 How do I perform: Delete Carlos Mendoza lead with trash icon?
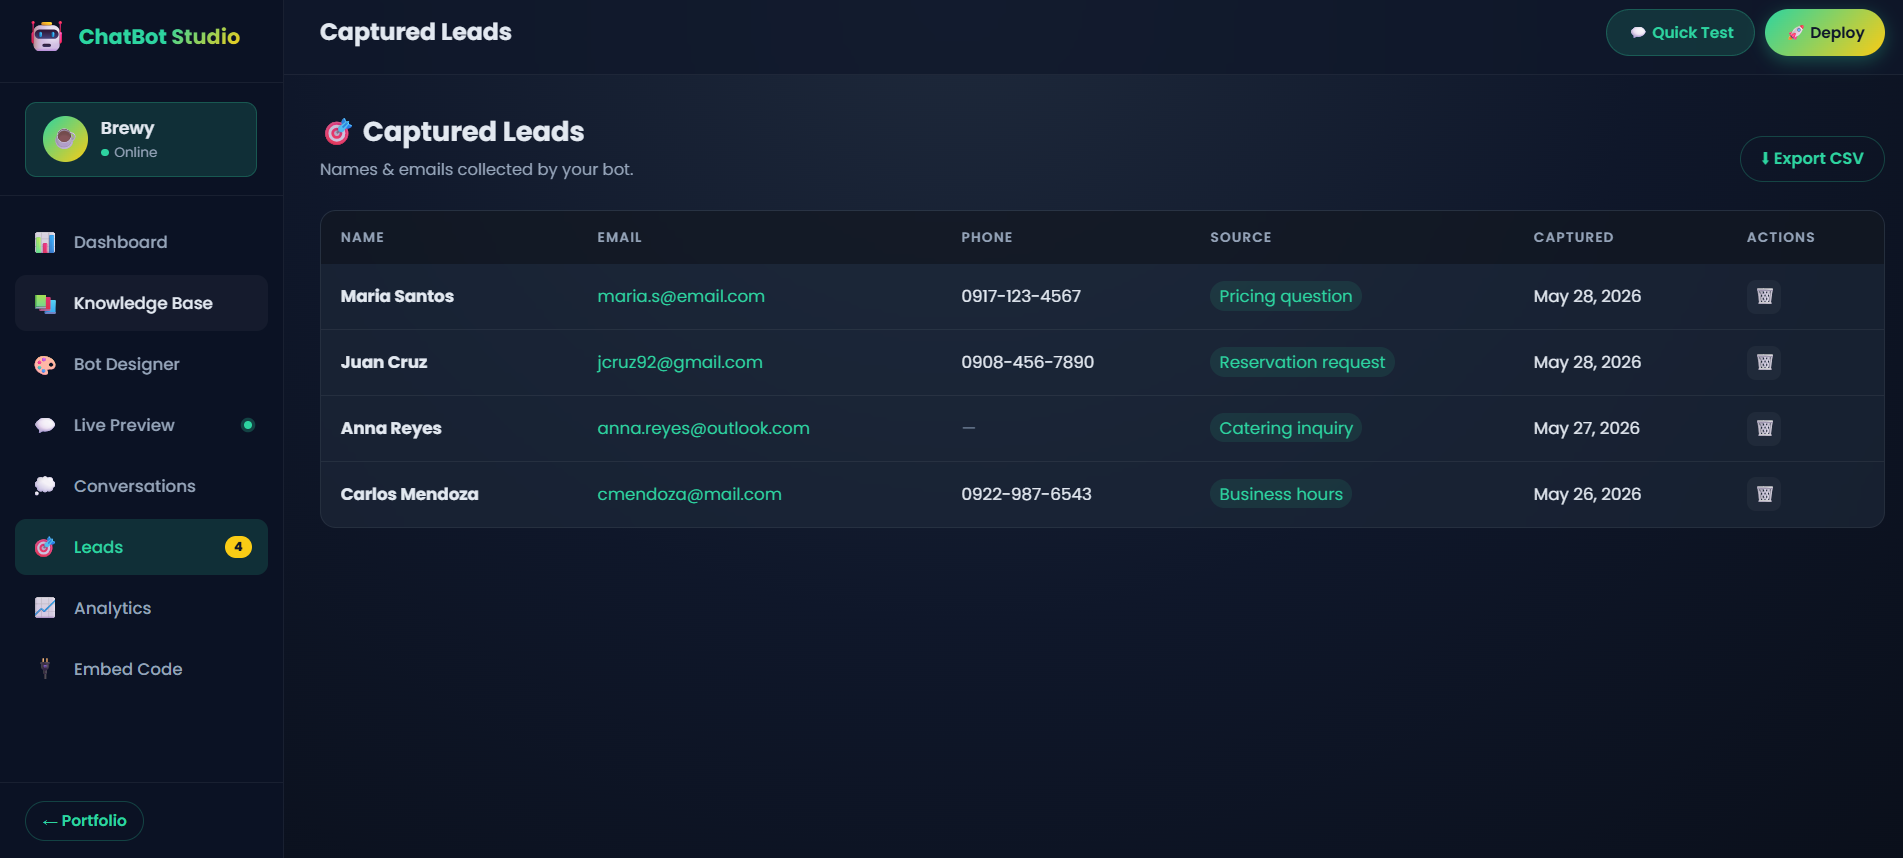point(1764,494)
